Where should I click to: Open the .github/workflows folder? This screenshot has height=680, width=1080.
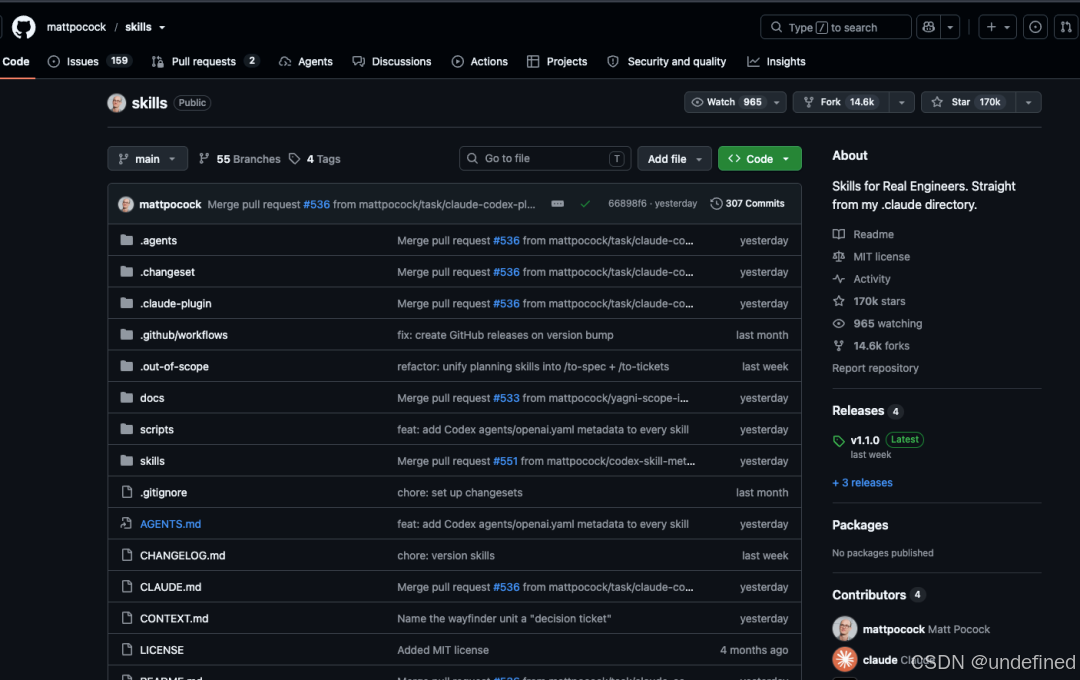point(184,335)
